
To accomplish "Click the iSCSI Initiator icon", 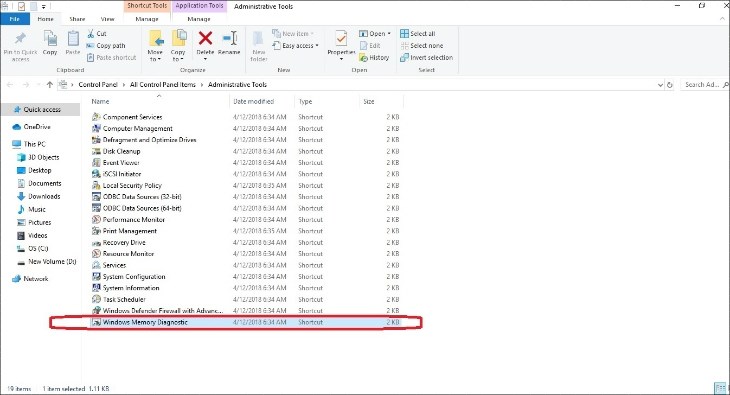I will [x=96, y=174].
